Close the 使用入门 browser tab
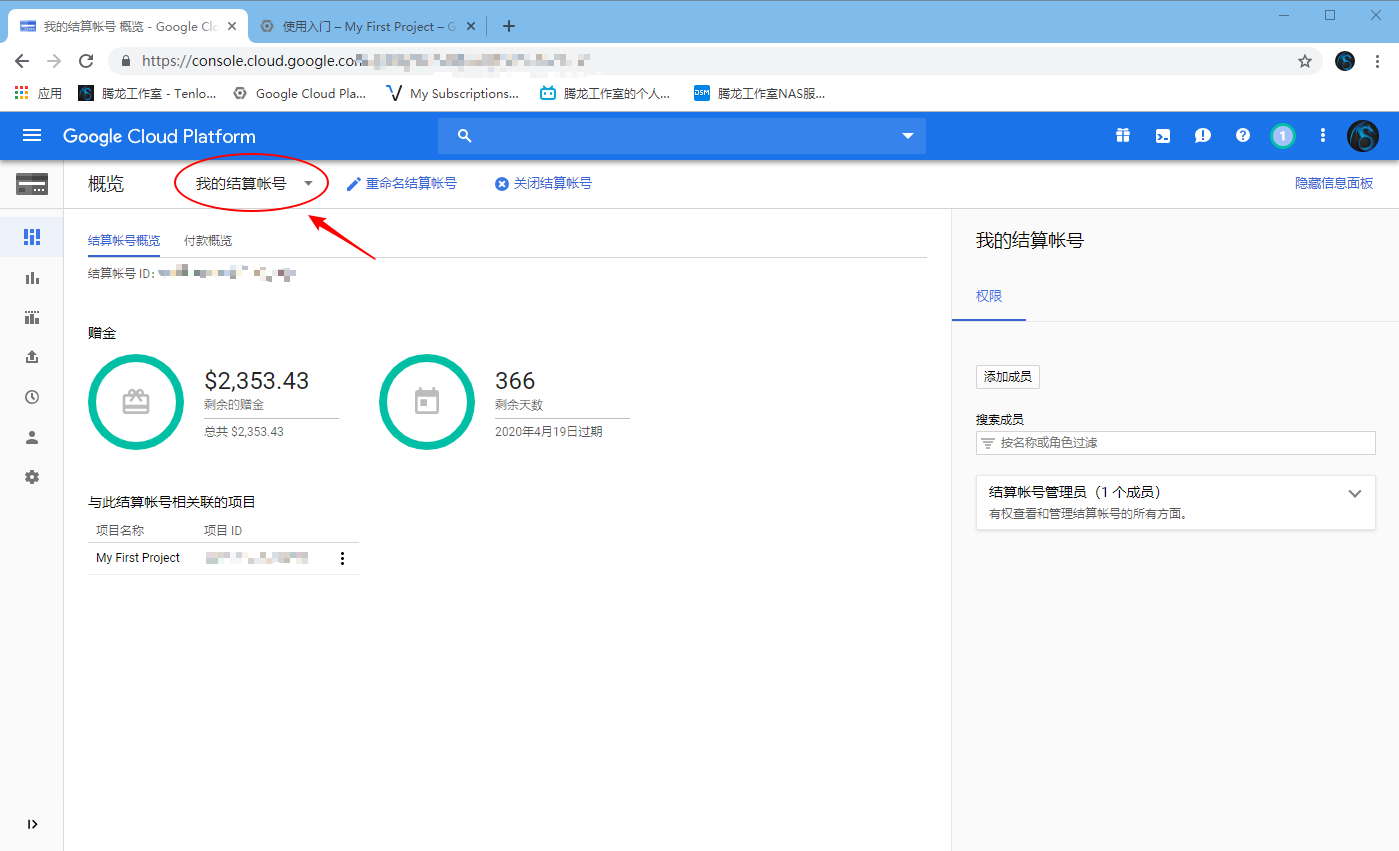Image resolution: width=1399 pixels, height=851 pixels. point(471,27)
